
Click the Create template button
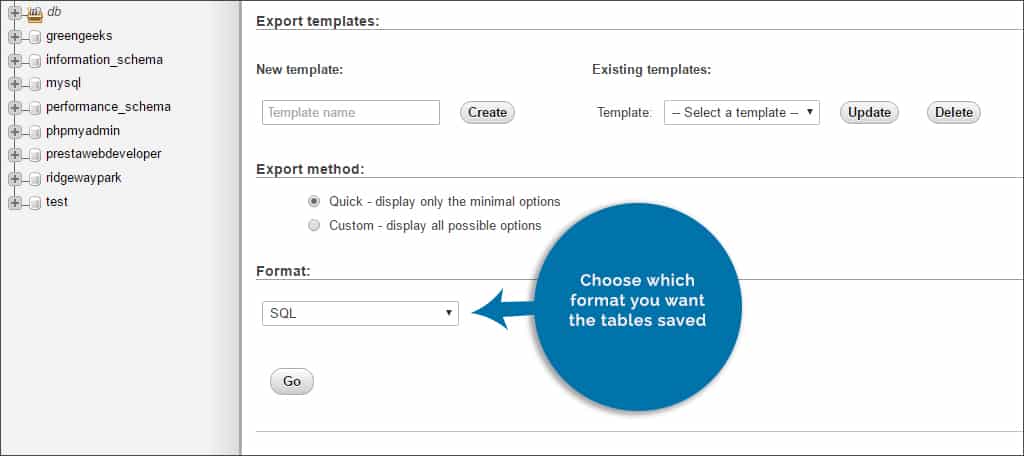pos(487,112)
